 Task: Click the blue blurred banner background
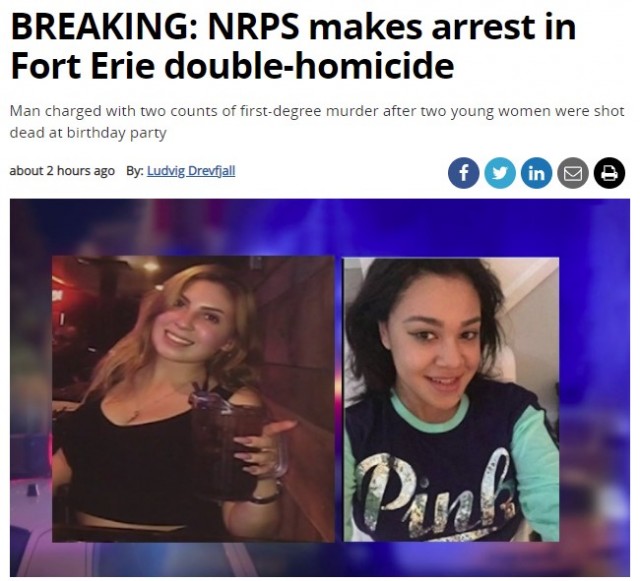pos(320,227)
